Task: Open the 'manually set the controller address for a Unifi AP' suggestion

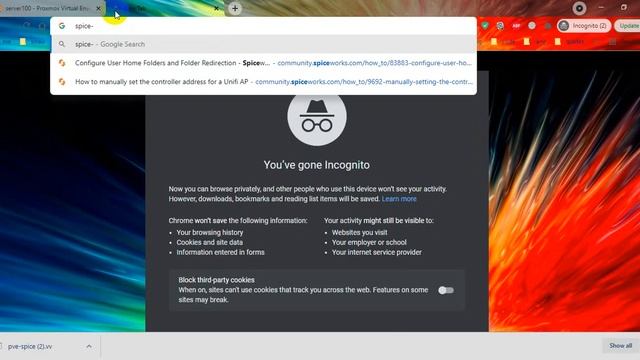Action: tap(263, 82)
